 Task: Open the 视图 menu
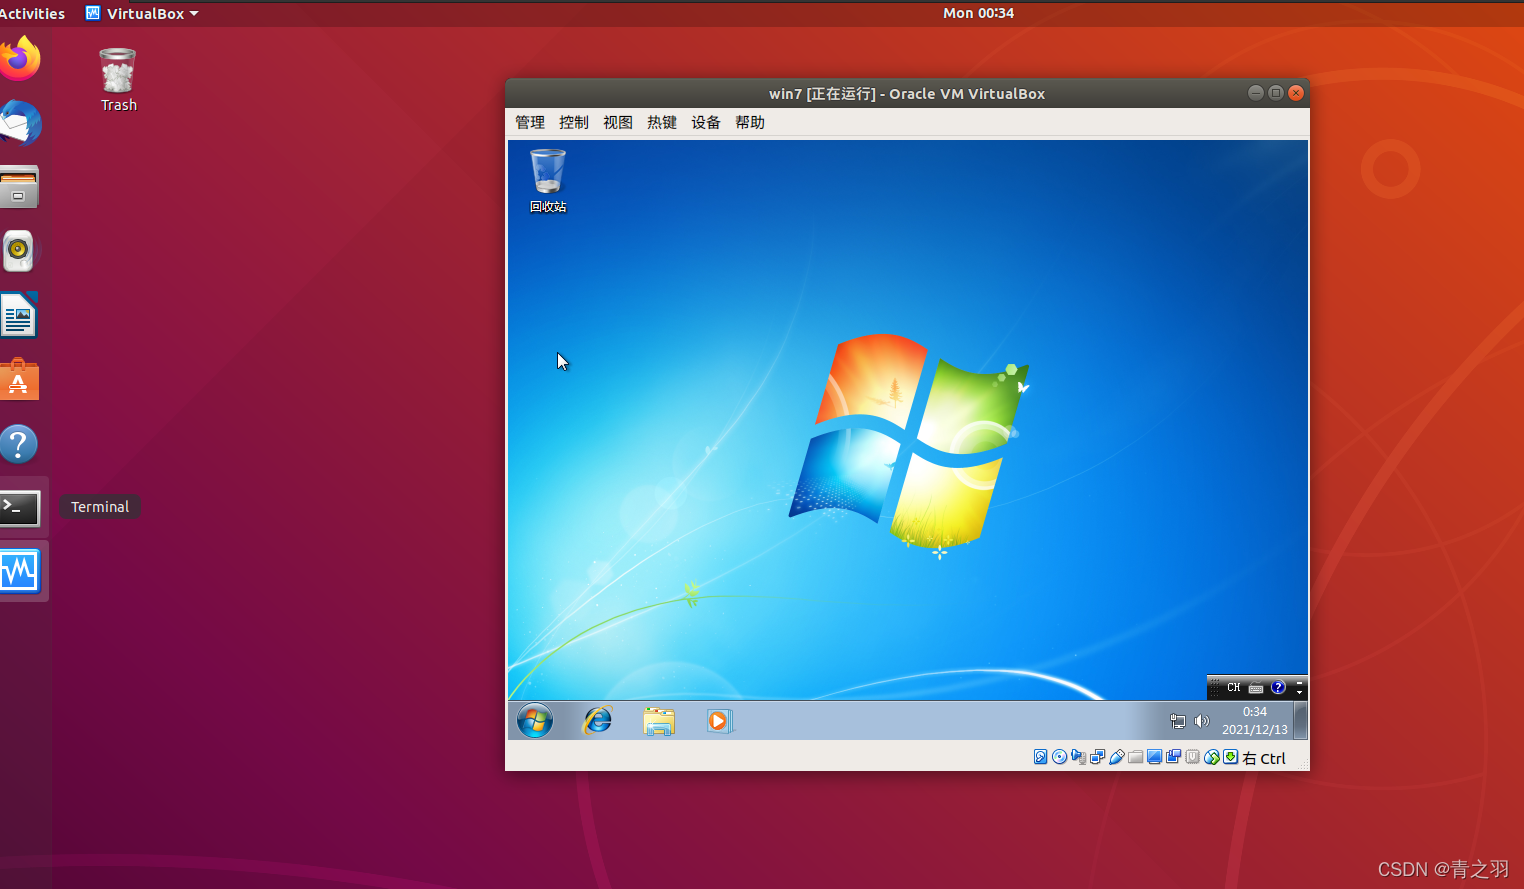pyautogui.click(x=618, y=122)
